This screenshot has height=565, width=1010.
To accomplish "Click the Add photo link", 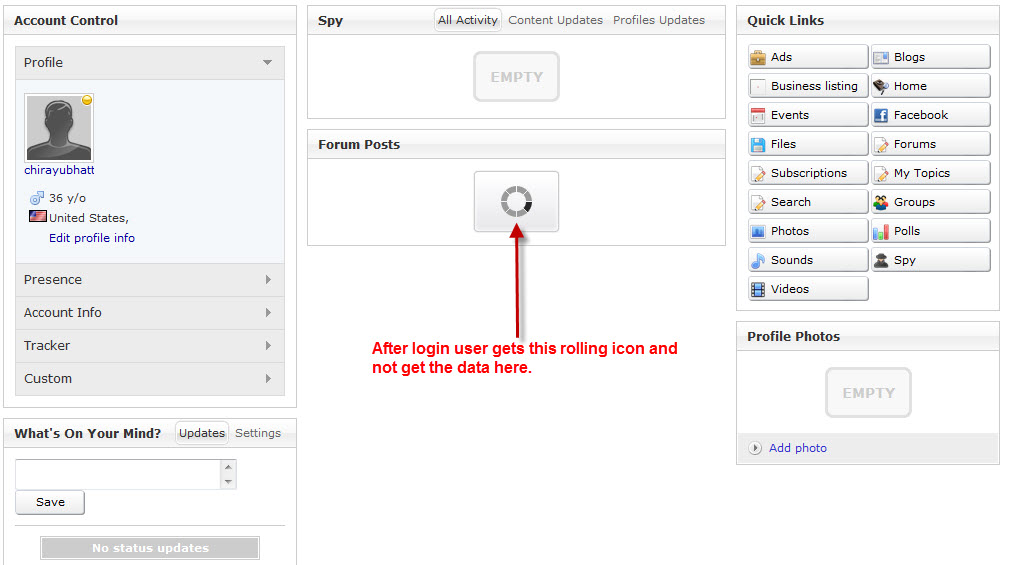I will coord(797,448).
